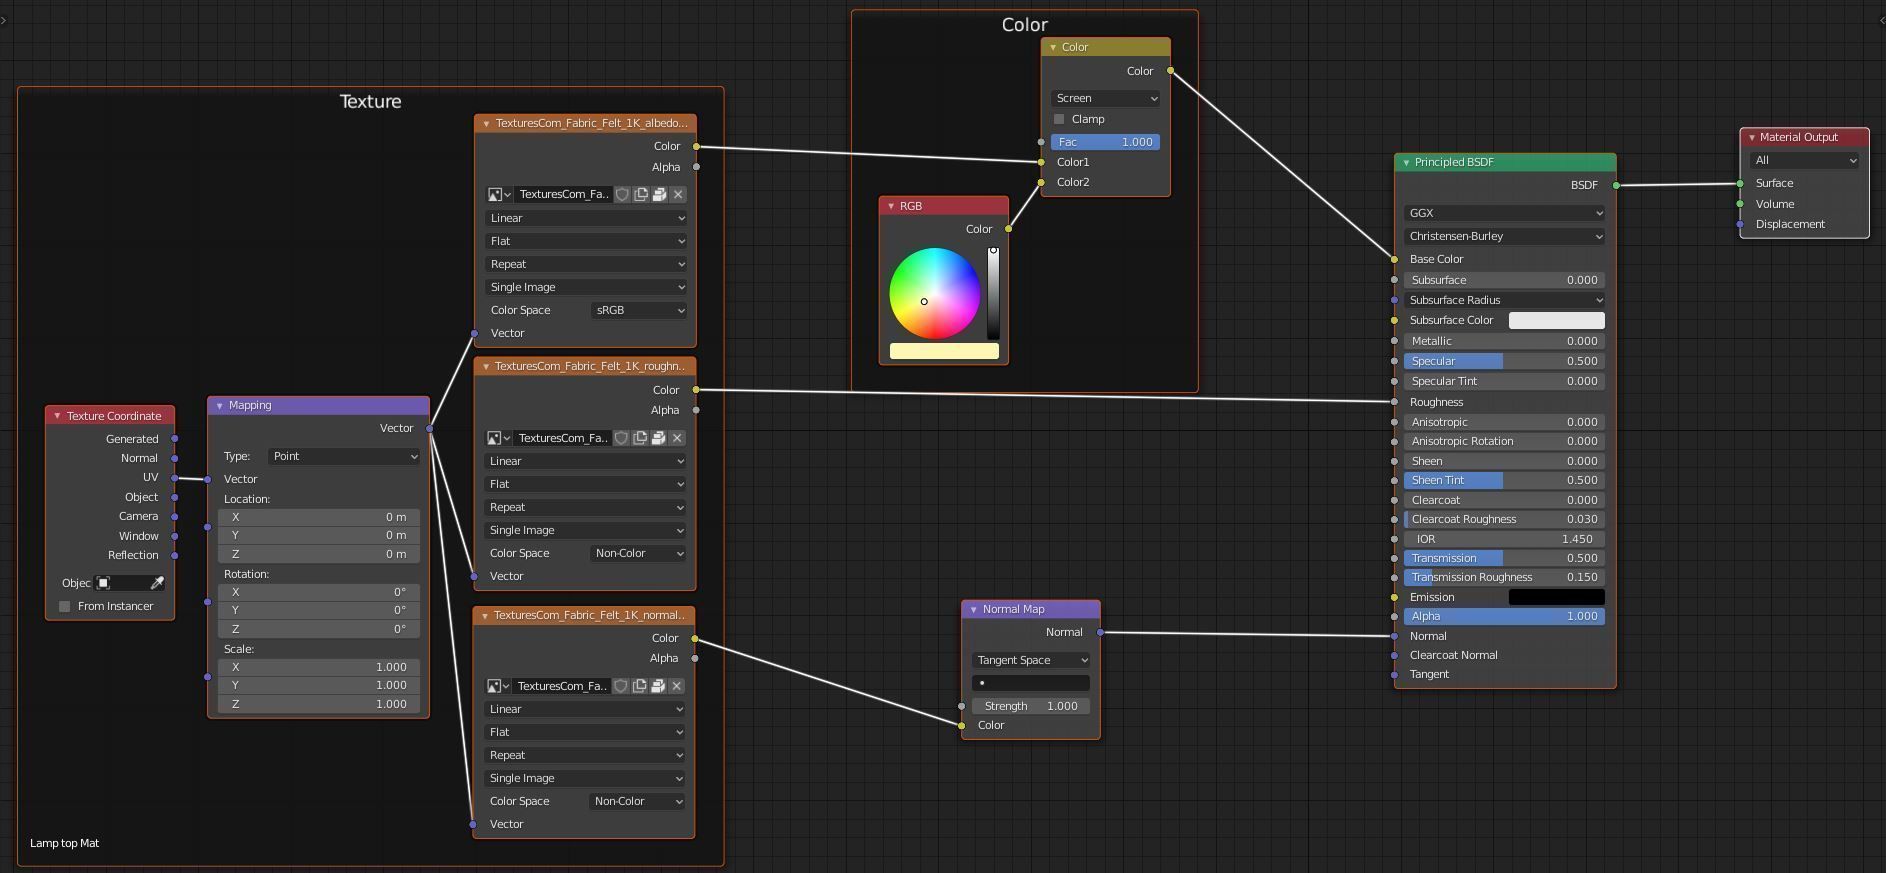
Task: Click the Alpha 1.000 slider
Action: point(1504,616)
